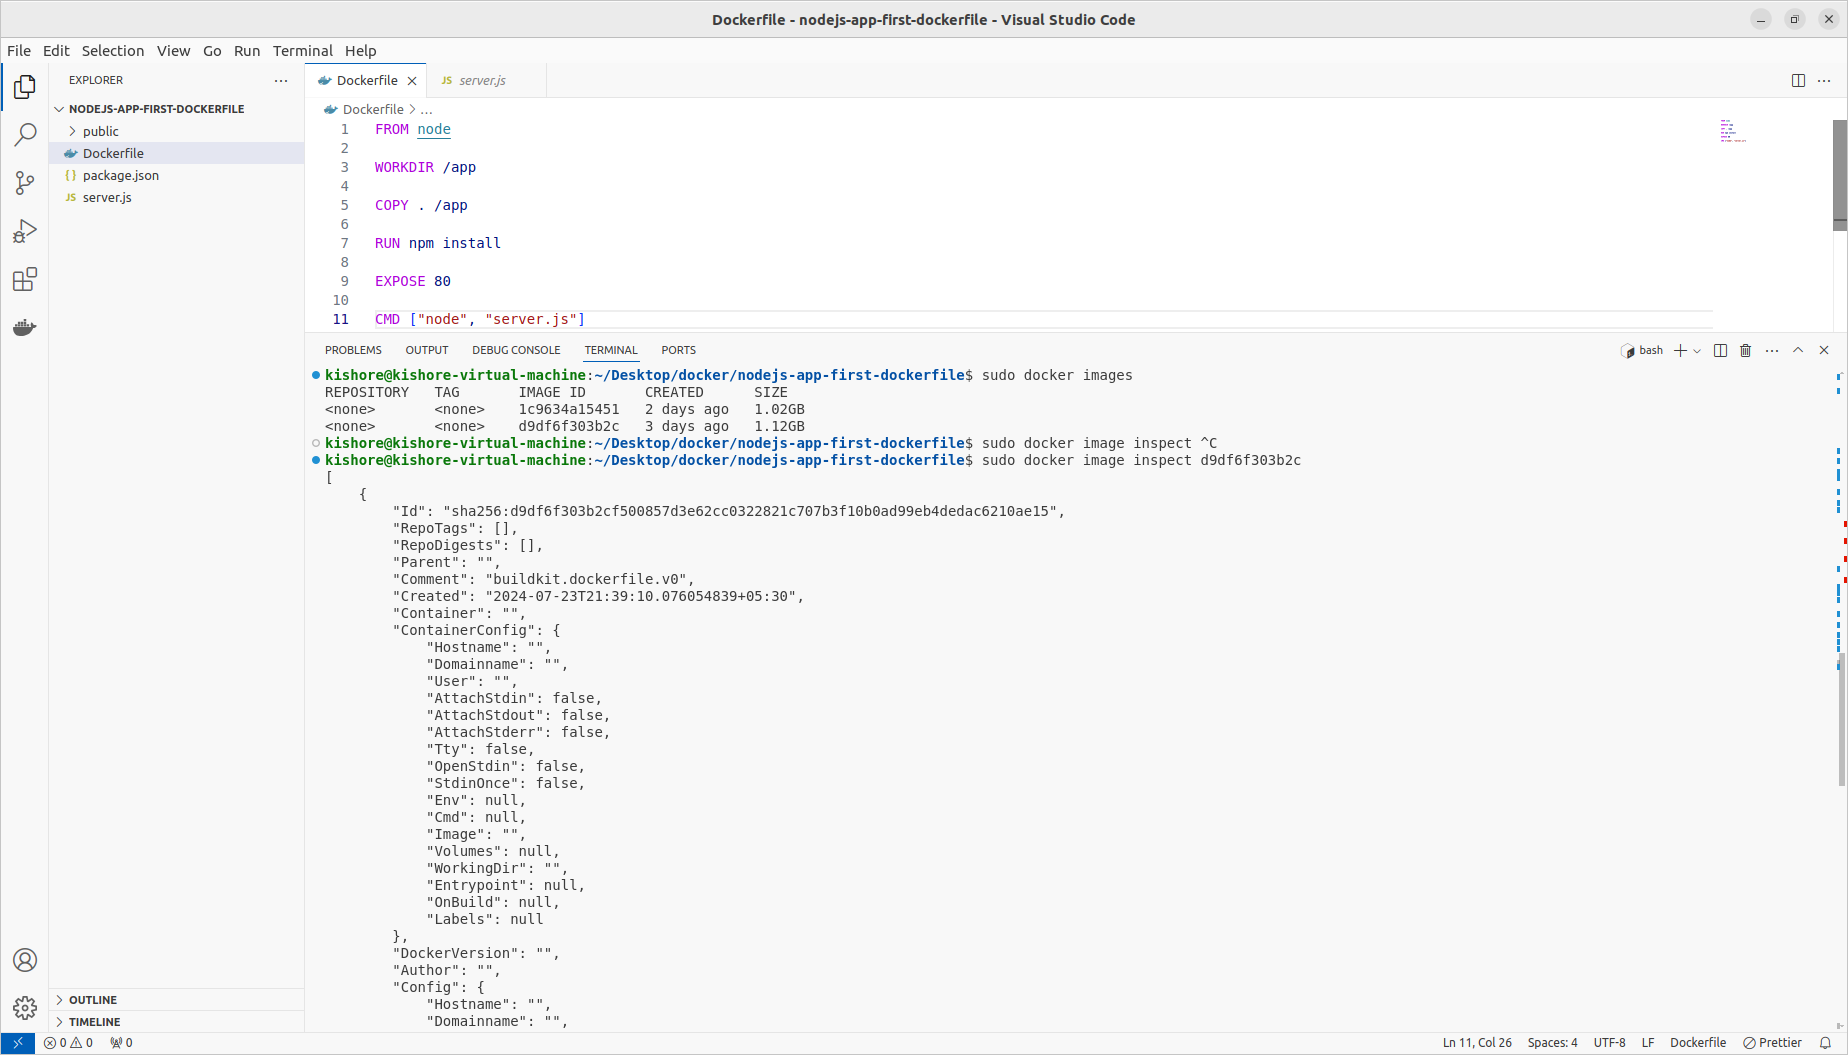Image resolution: width=1848 pixels, height=1055 pixels.
Task: Open the Terminal menu
Action: (x=302, y=51)
